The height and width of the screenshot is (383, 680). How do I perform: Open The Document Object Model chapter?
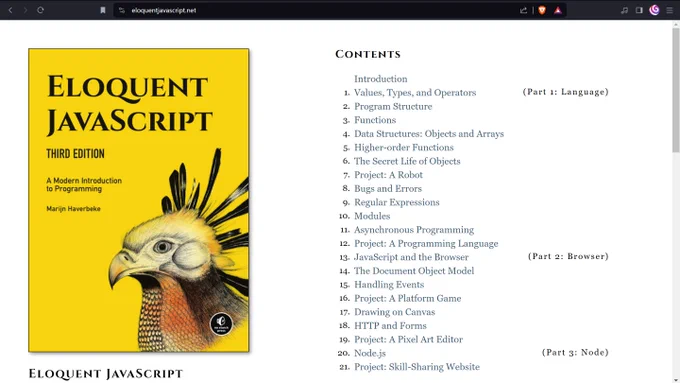click(x=414, y=271)
